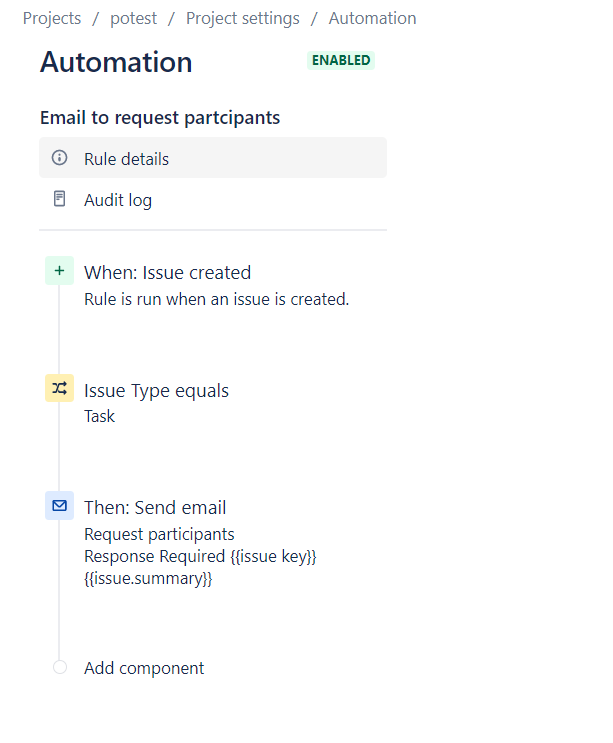
Task: Click the blue envelope Send email icon
Action: 59,506
